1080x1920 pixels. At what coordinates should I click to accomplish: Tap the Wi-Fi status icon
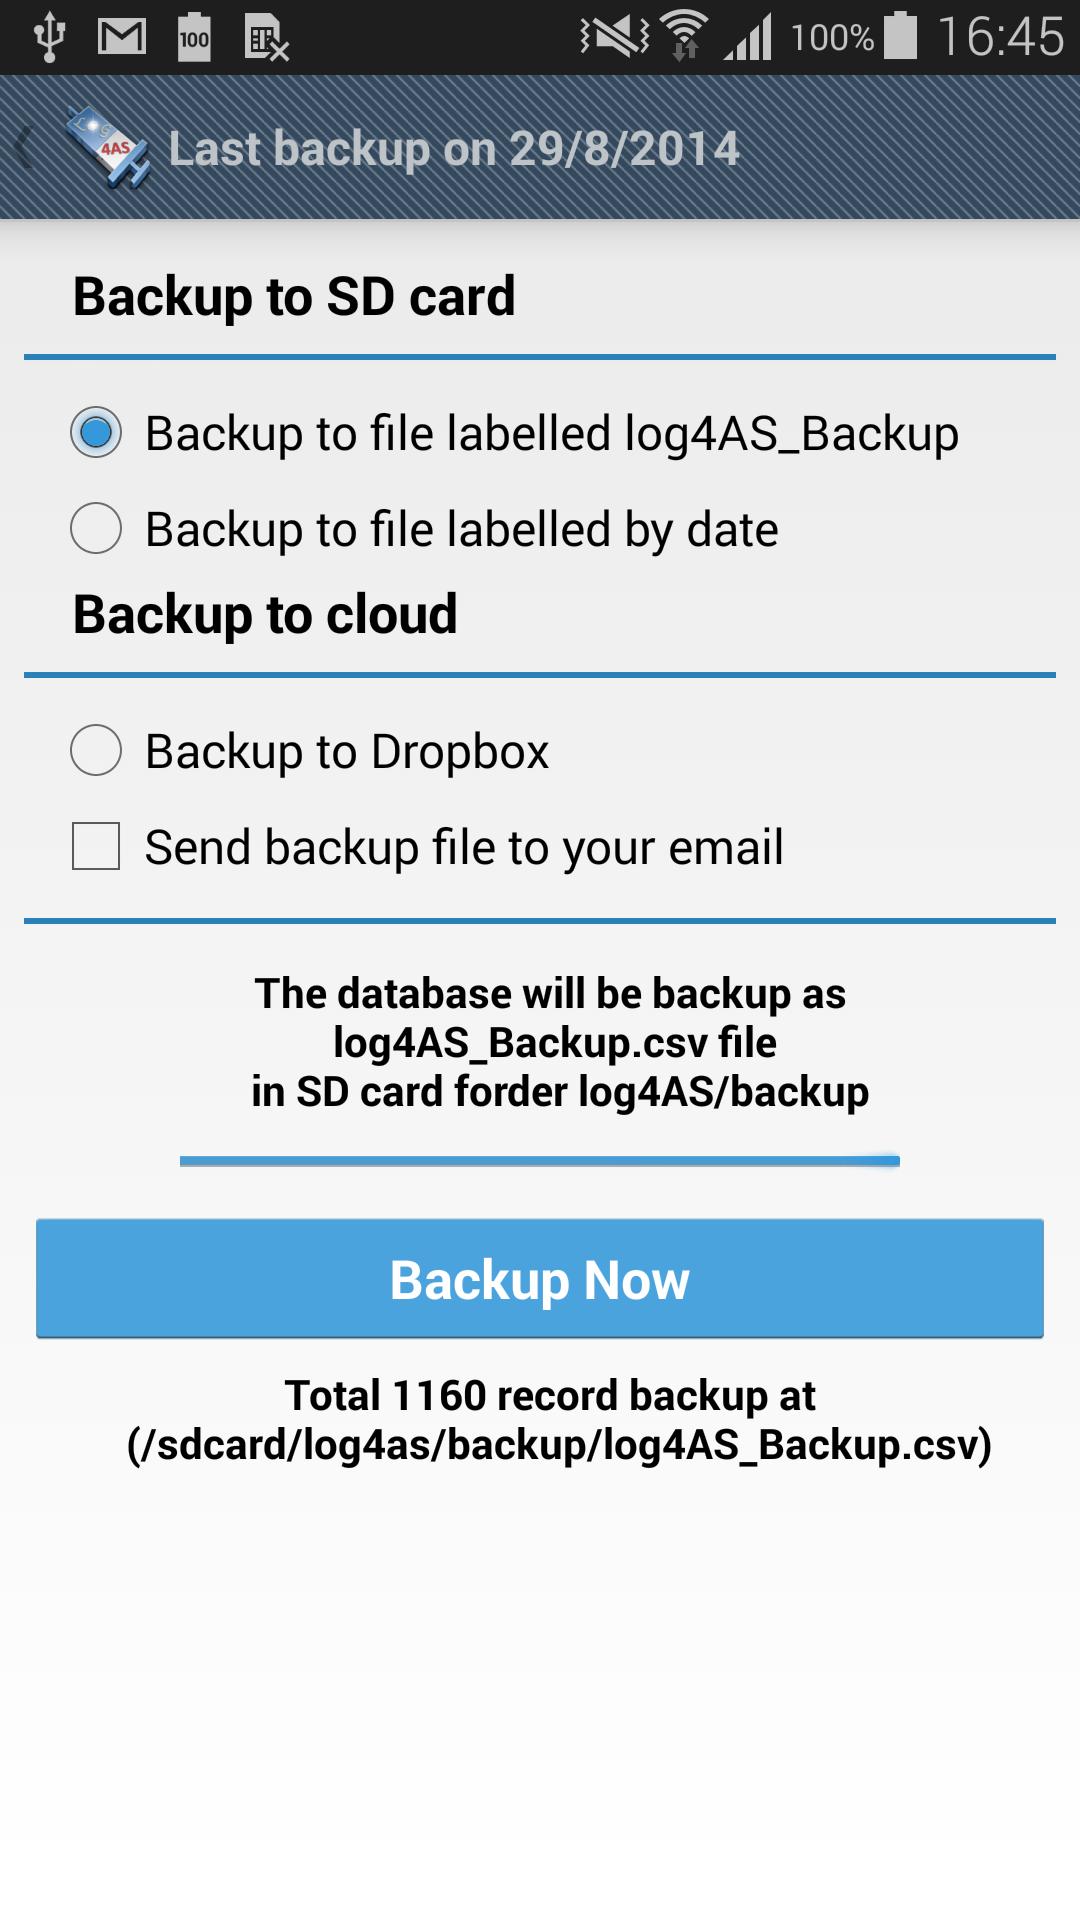pyautogui.click(x=685, y=36)
